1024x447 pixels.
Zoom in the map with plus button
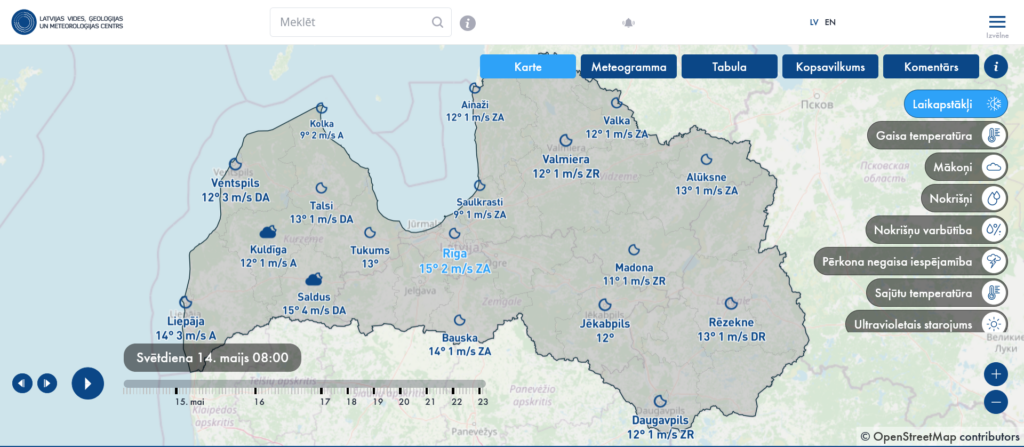coord(995,374)
